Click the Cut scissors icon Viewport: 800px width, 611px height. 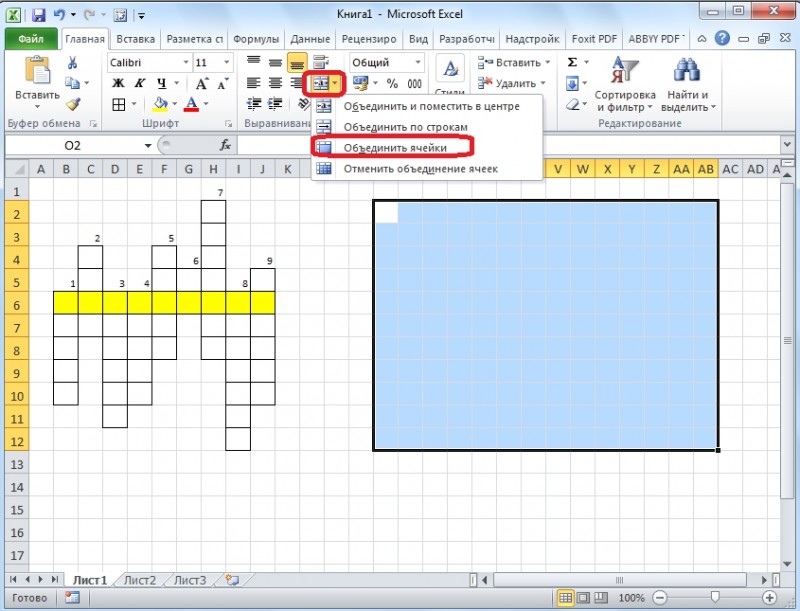[x=72, y=63]
